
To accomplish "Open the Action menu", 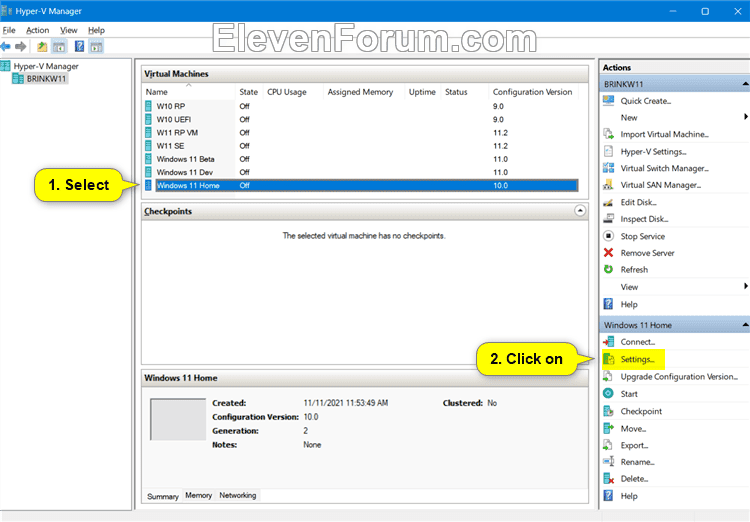I will coord(37,30).
